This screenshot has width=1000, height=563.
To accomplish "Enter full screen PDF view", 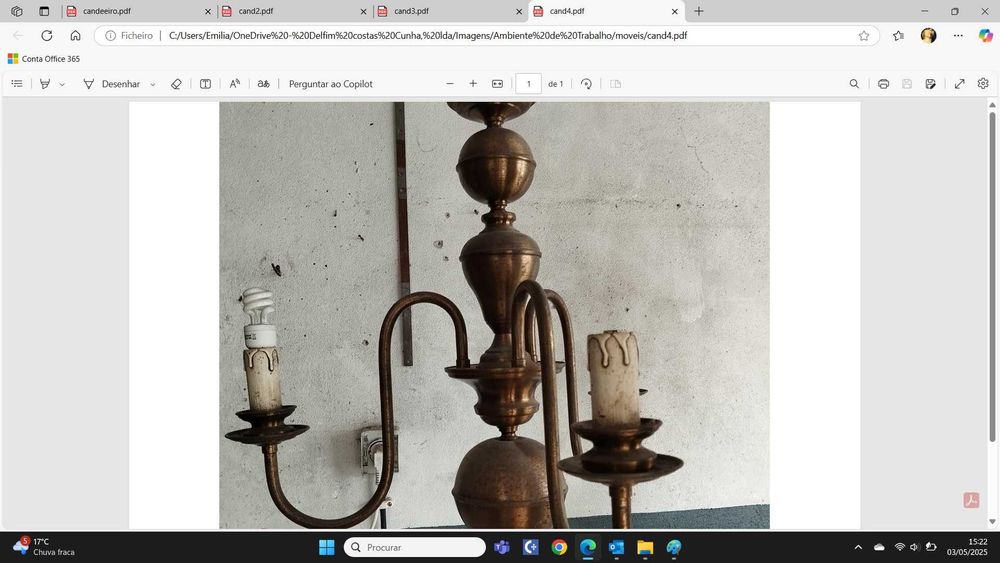I will (959, 84).
